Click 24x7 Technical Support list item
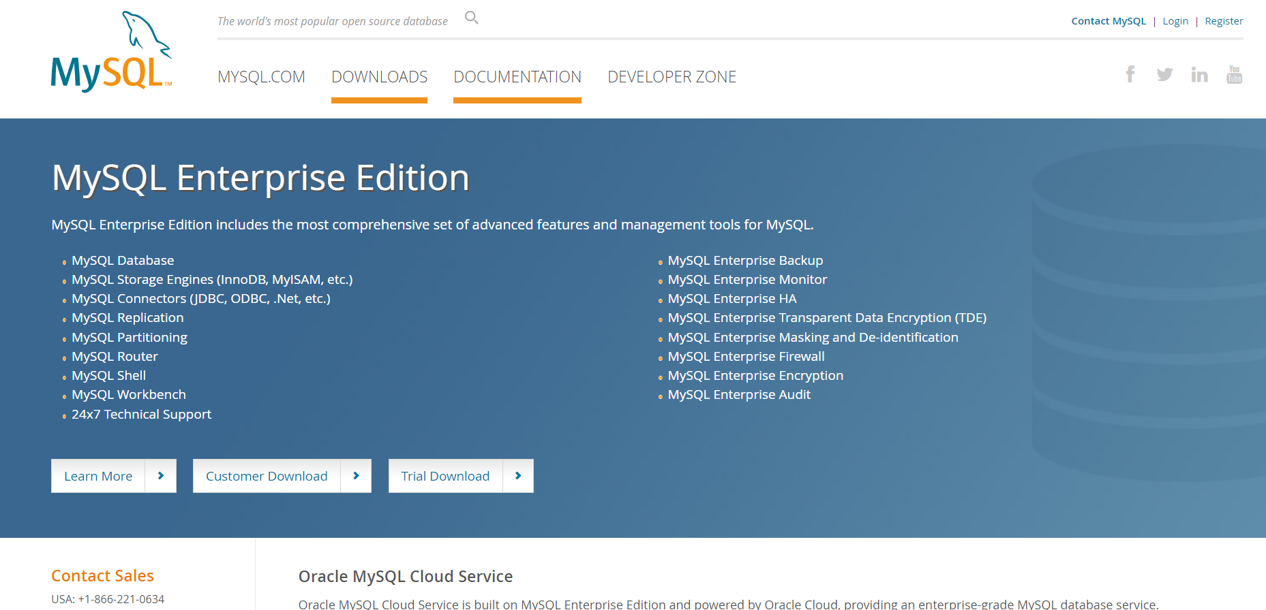The width and height of the screenshot is (1266, 610). click(141, 414)
